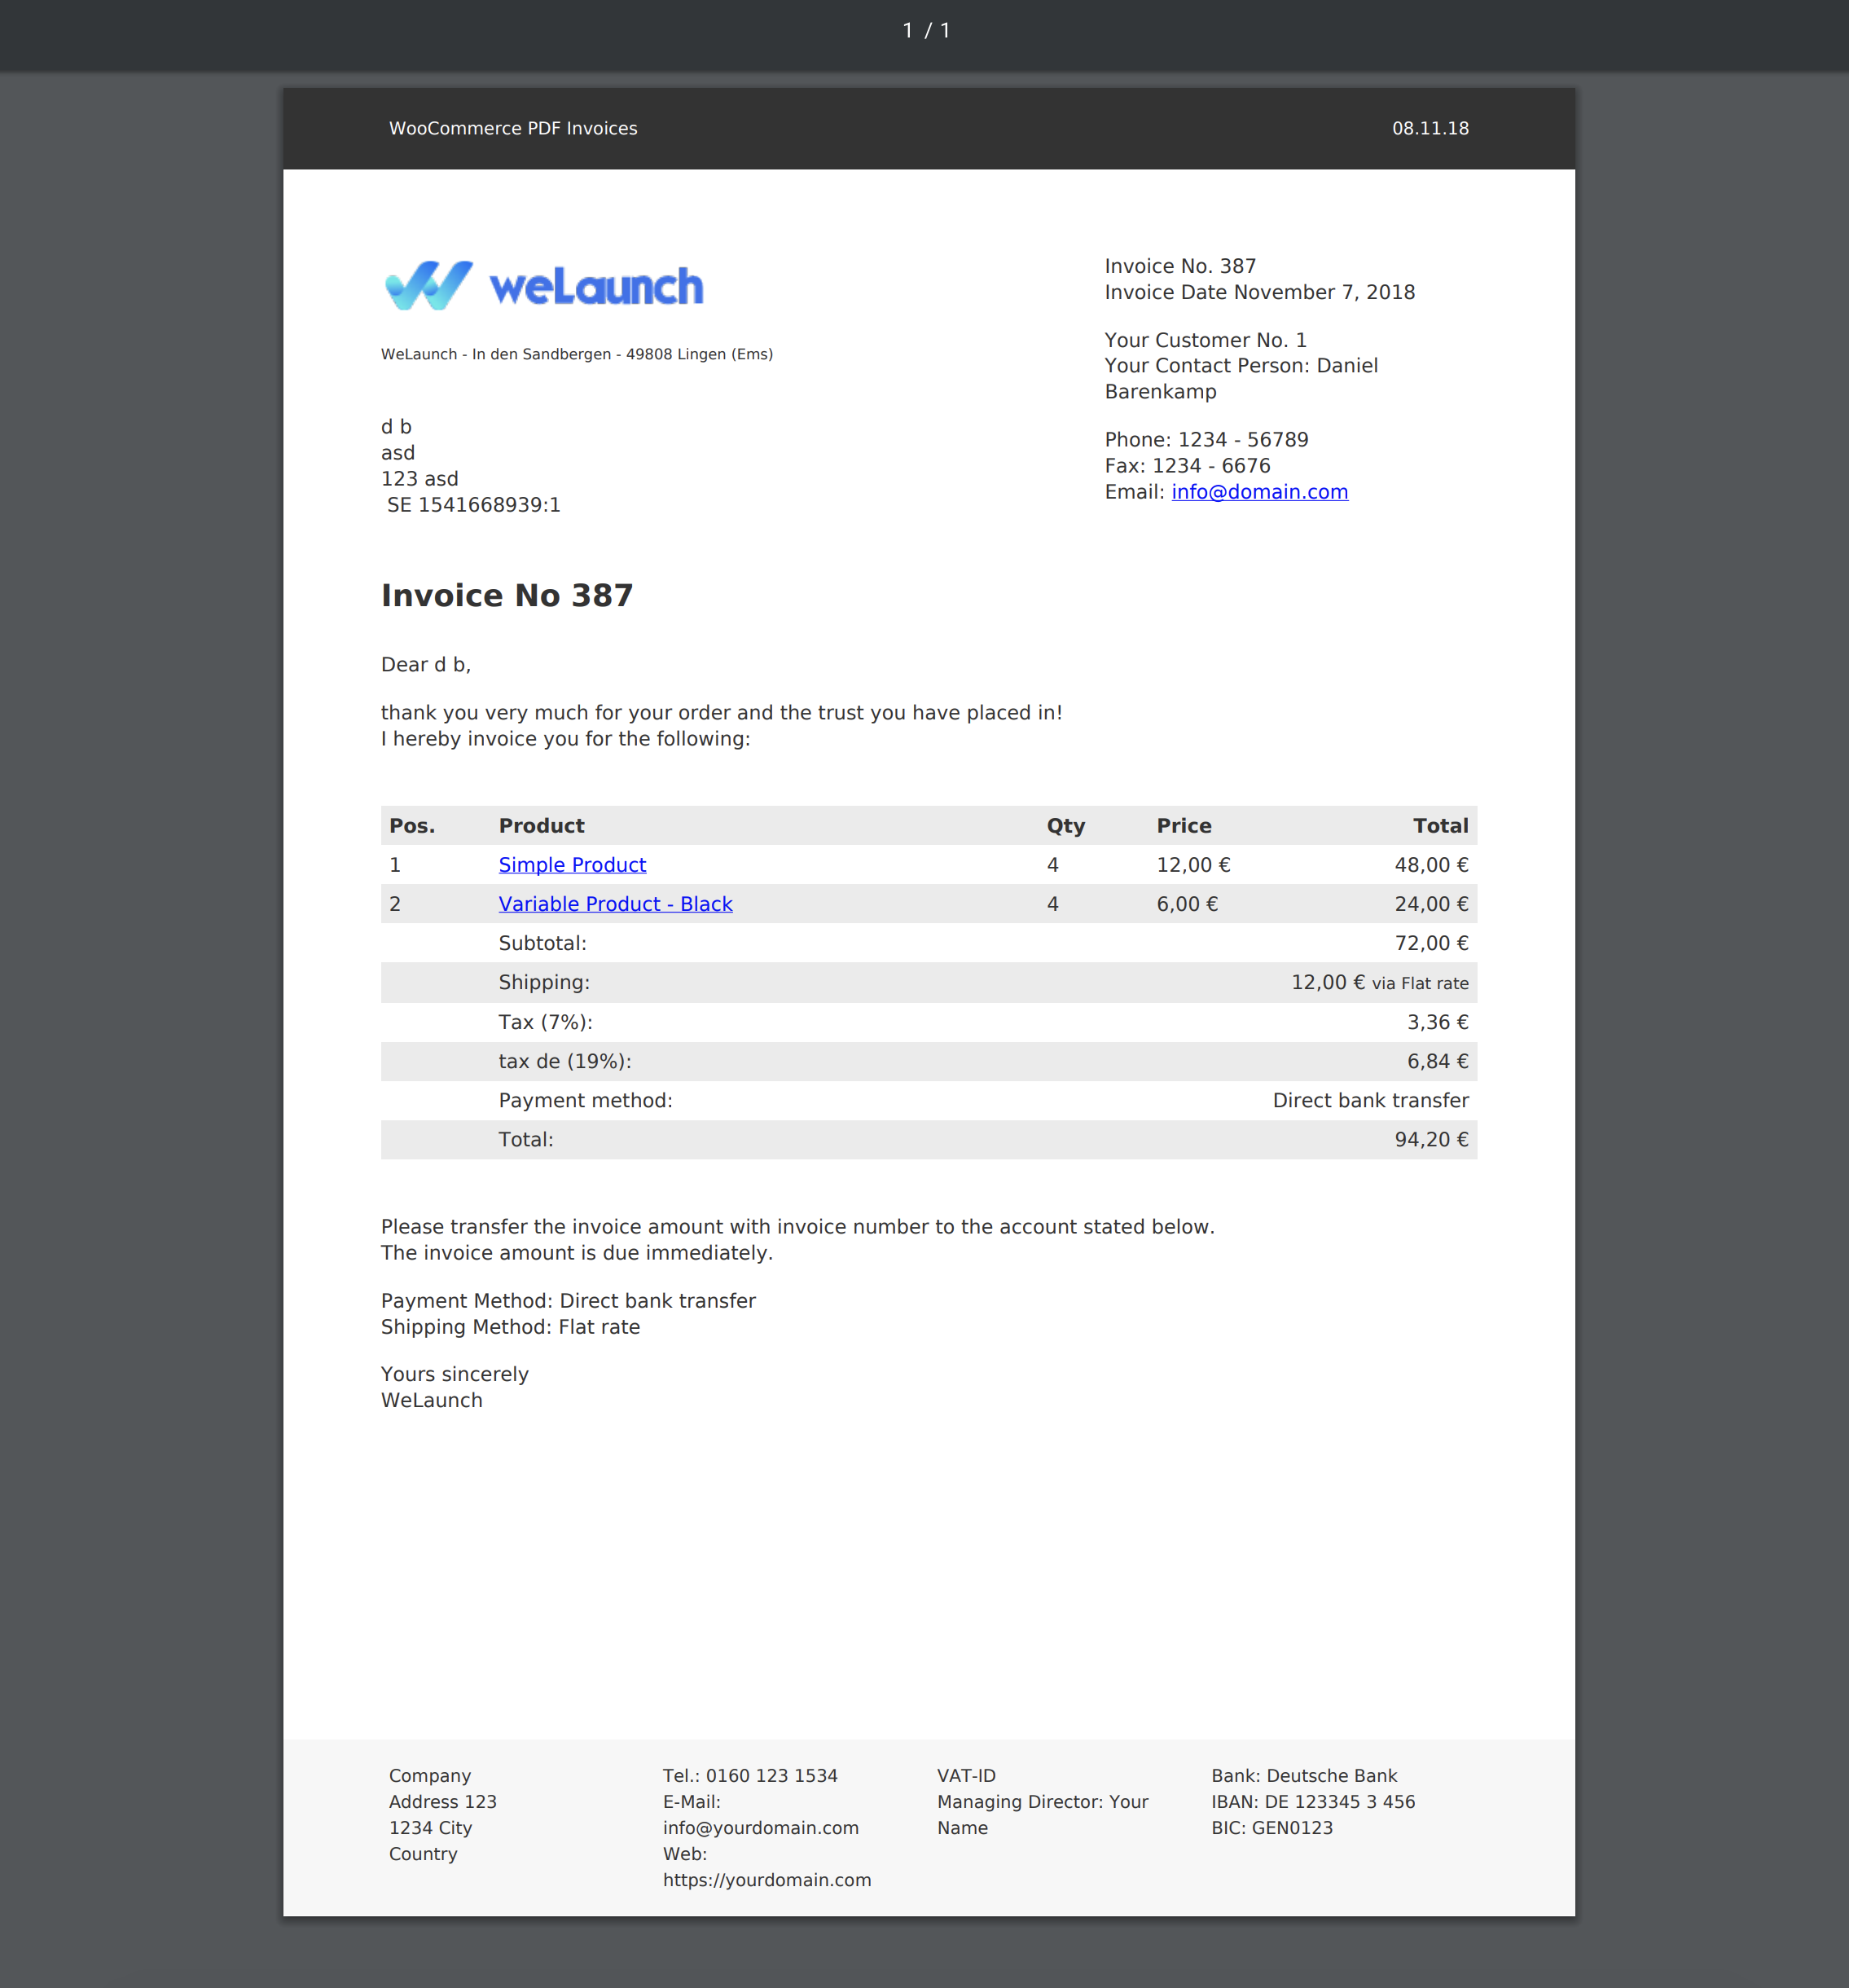Click the 72,00 € subtotal value
Viewport: 1849px width, 1988px height.
[1432, 943]
